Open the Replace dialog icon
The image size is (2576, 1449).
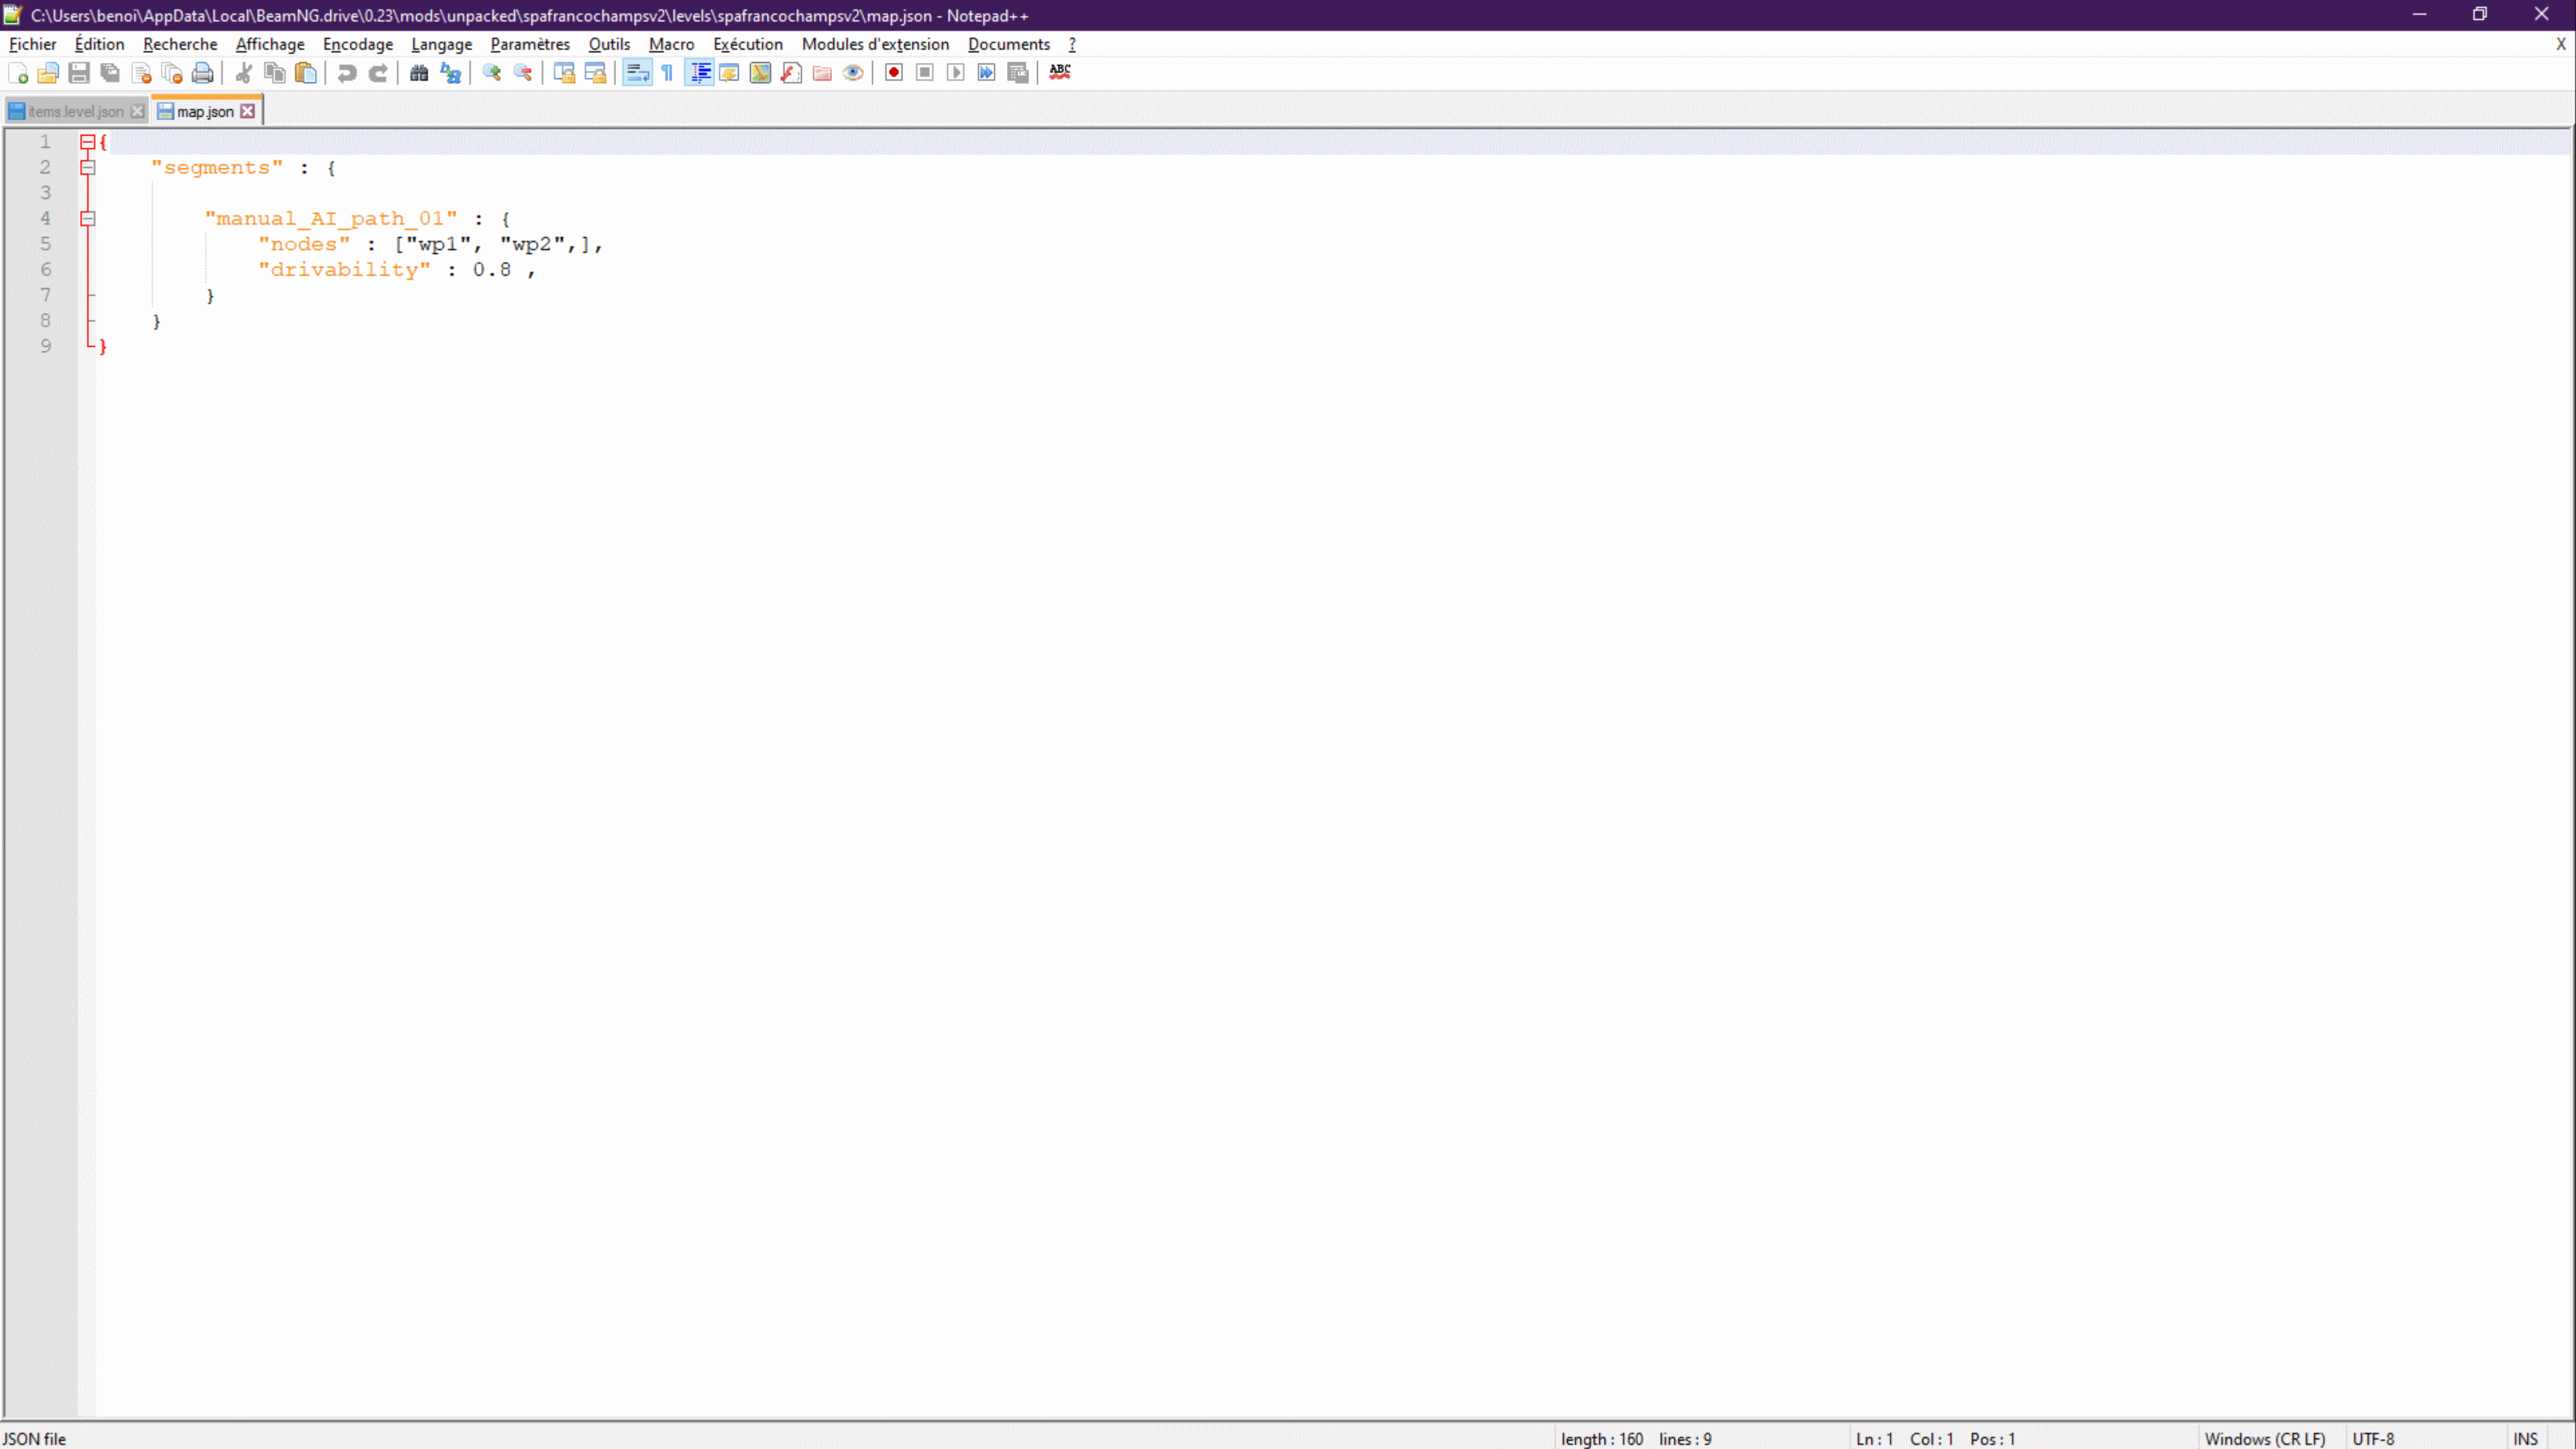click(x=450, y=73)
